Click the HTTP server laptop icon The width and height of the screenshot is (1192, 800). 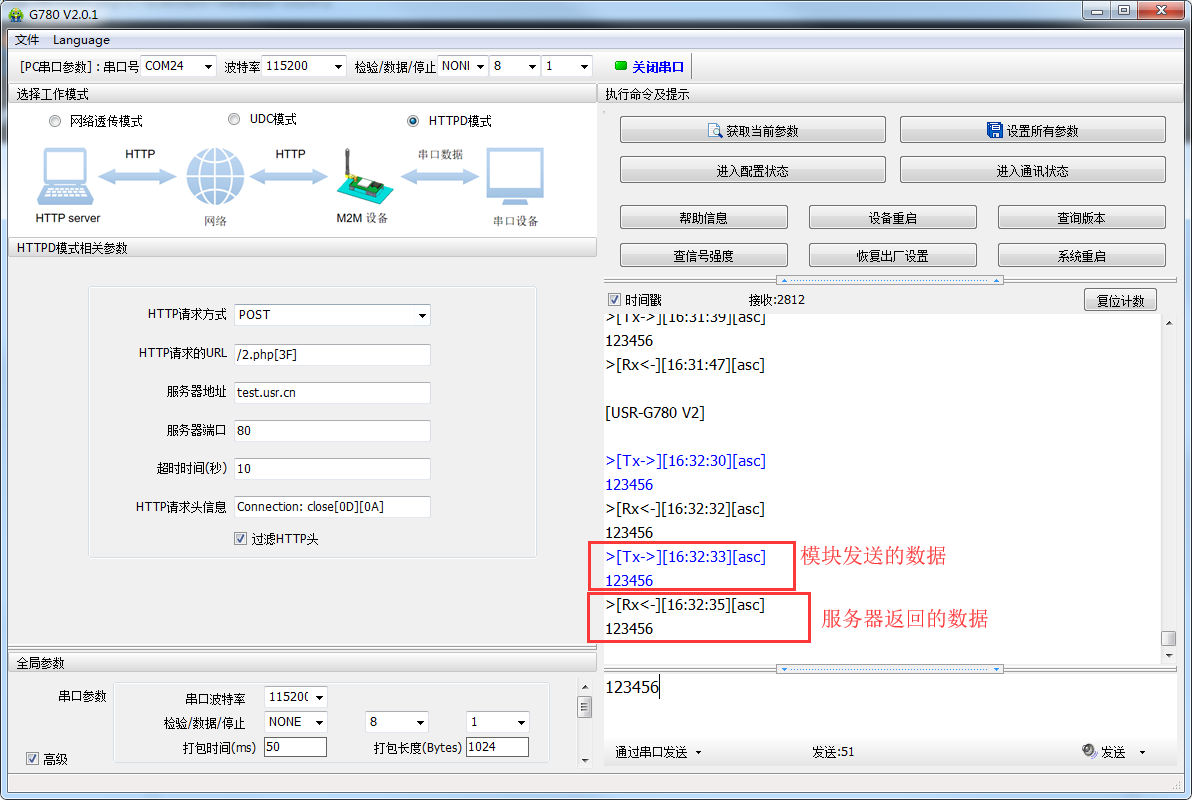tap(67, 177)
